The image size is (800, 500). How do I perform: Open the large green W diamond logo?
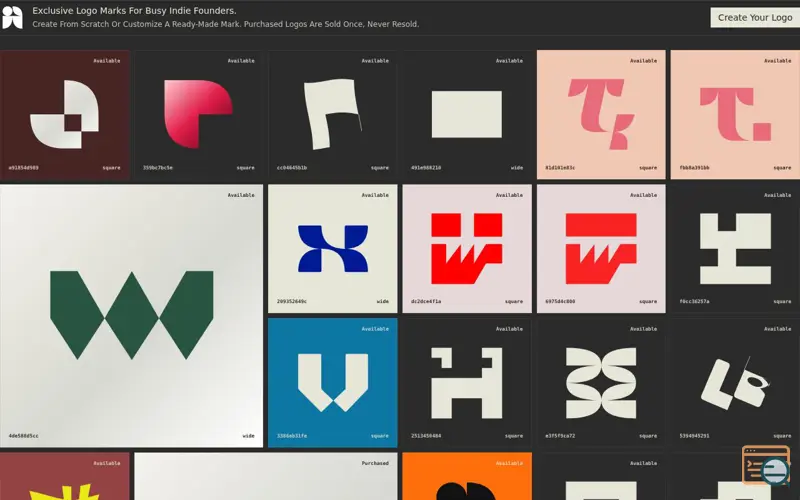tap(132, 316)
